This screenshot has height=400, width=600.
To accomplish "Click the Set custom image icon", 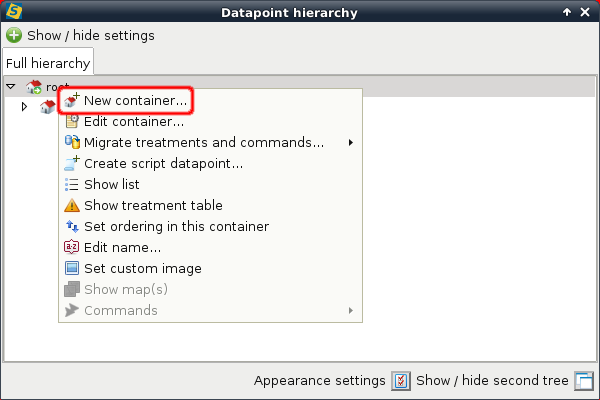I will [x=72, y=268].
